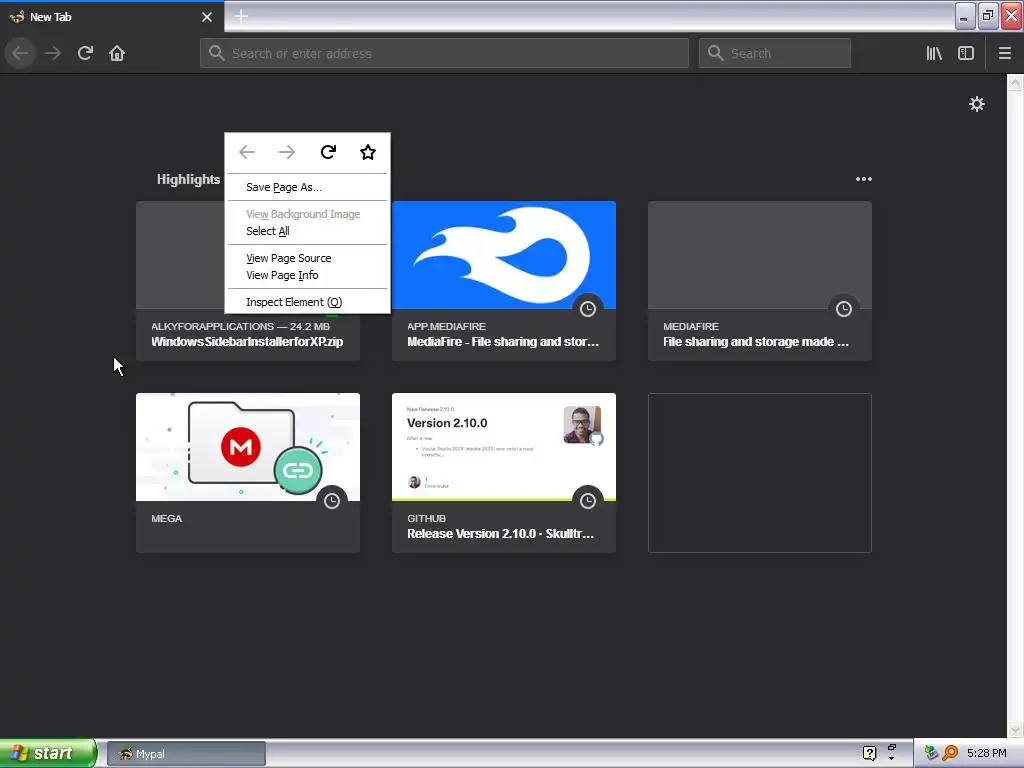Open Release Version 2.10.0 · Skulltr... link
Screen dimensions: 1024x768
click(x=500, y=534)
